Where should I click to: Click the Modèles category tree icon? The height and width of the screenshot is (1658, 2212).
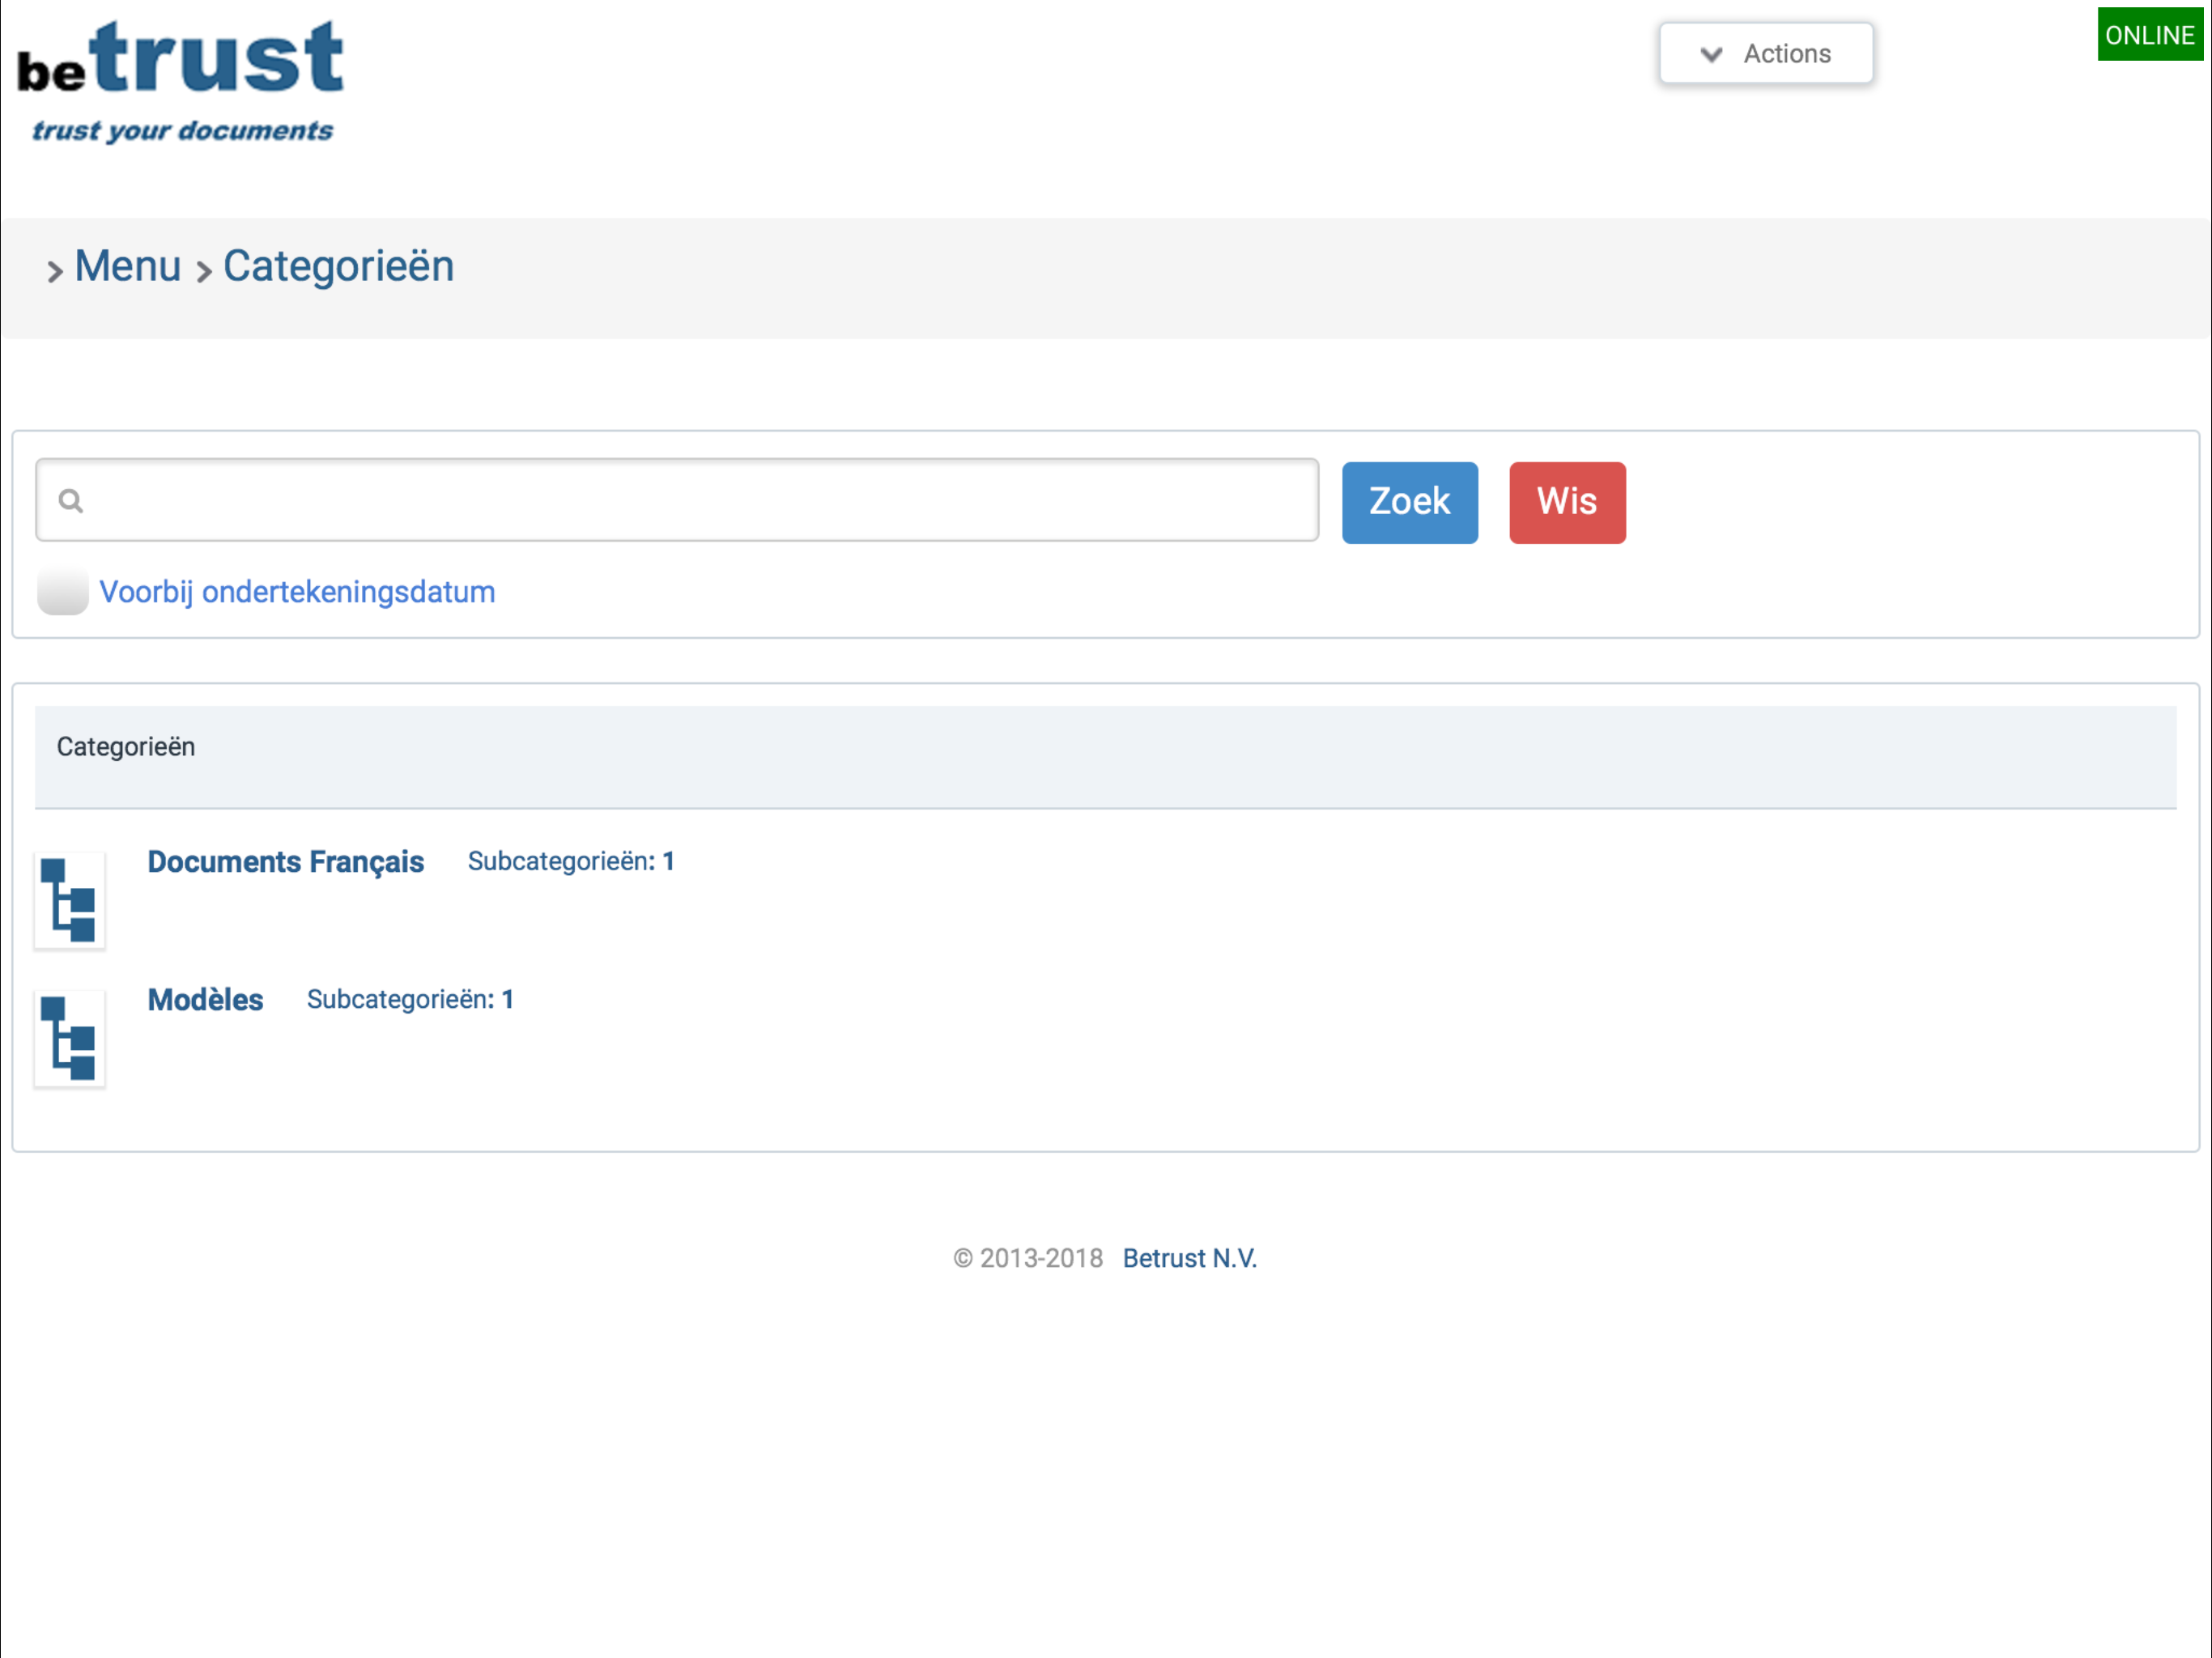(69, 1038)
